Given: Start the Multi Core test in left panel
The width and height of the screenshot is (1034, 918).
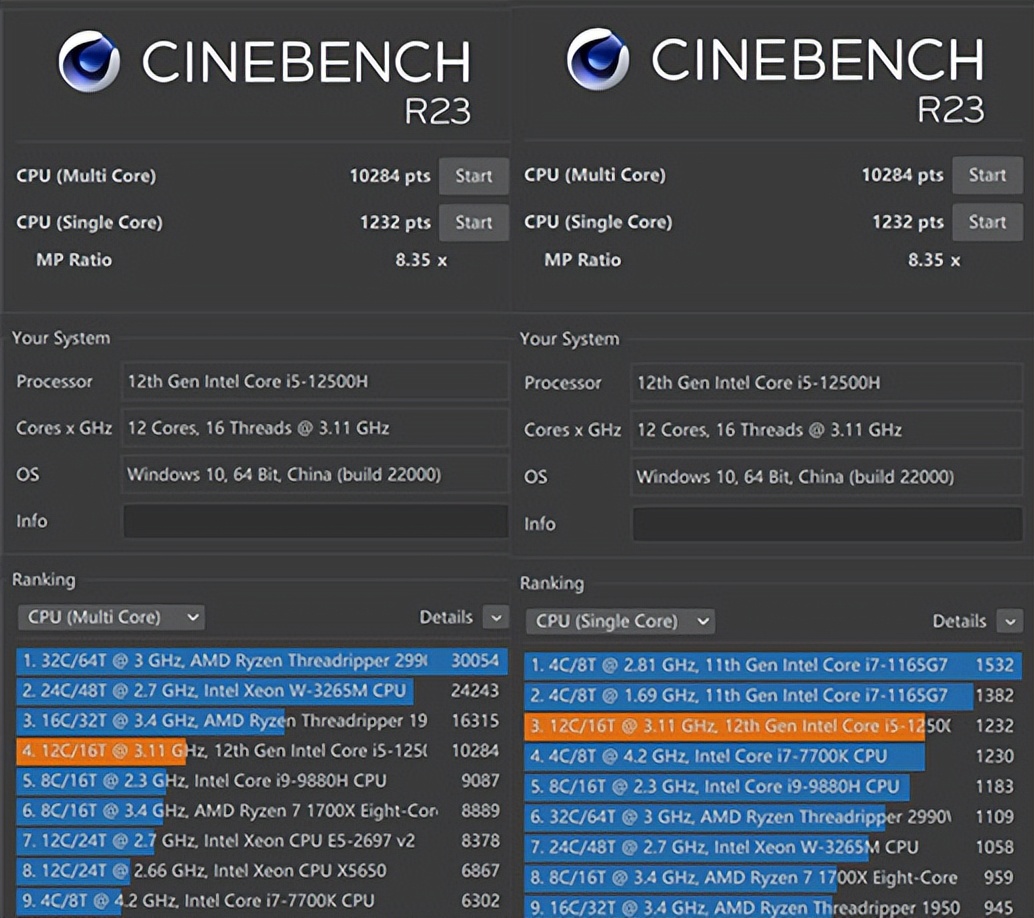Looking at the screenshot, I should (473, 176).
